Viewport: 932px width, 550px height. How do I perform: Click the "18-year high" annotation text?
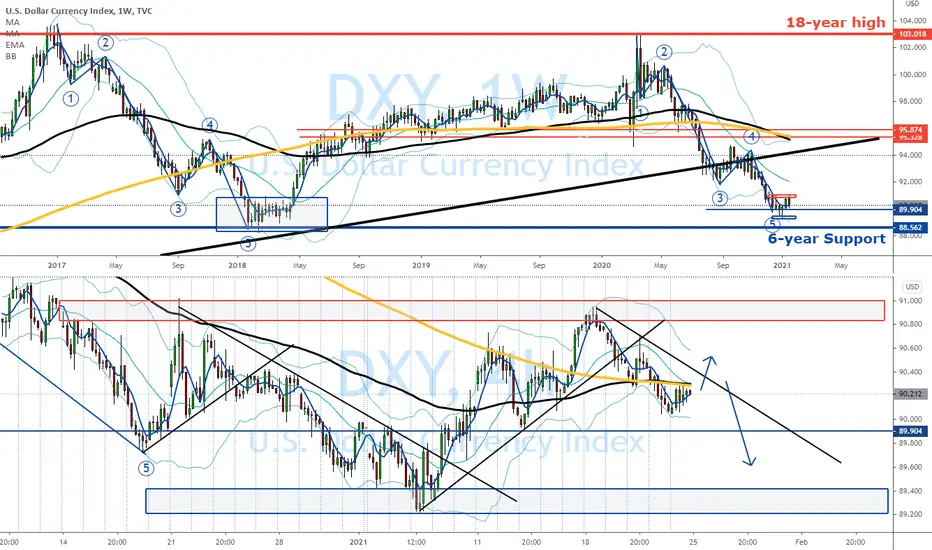[x=836, y=23]
